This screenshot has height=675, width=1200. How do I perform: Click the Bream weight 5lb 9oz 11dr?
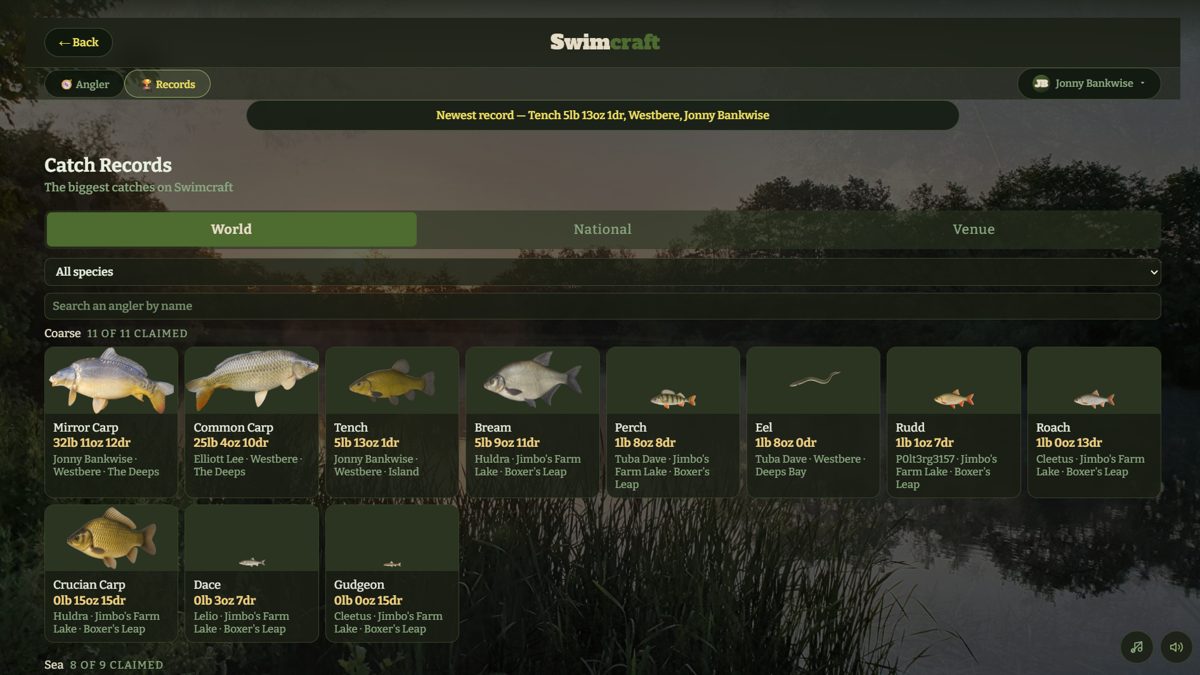pyautogui.click(x=507, y=443)
